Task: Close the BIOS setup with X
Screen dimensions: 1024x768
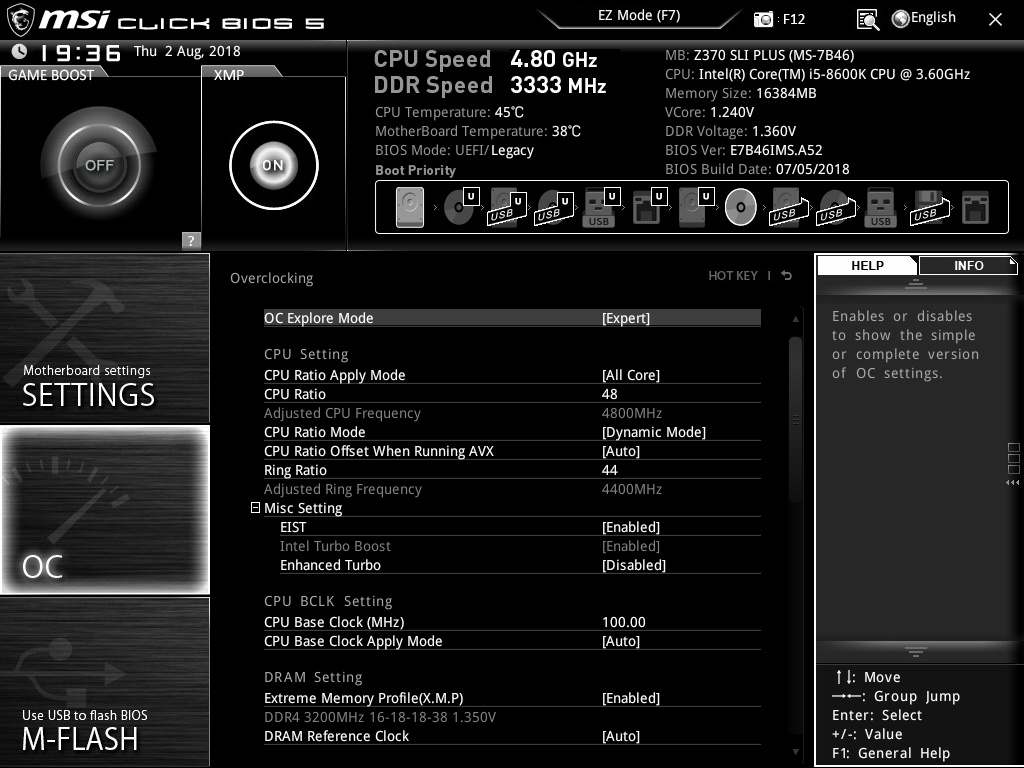Action: point(995,20)
